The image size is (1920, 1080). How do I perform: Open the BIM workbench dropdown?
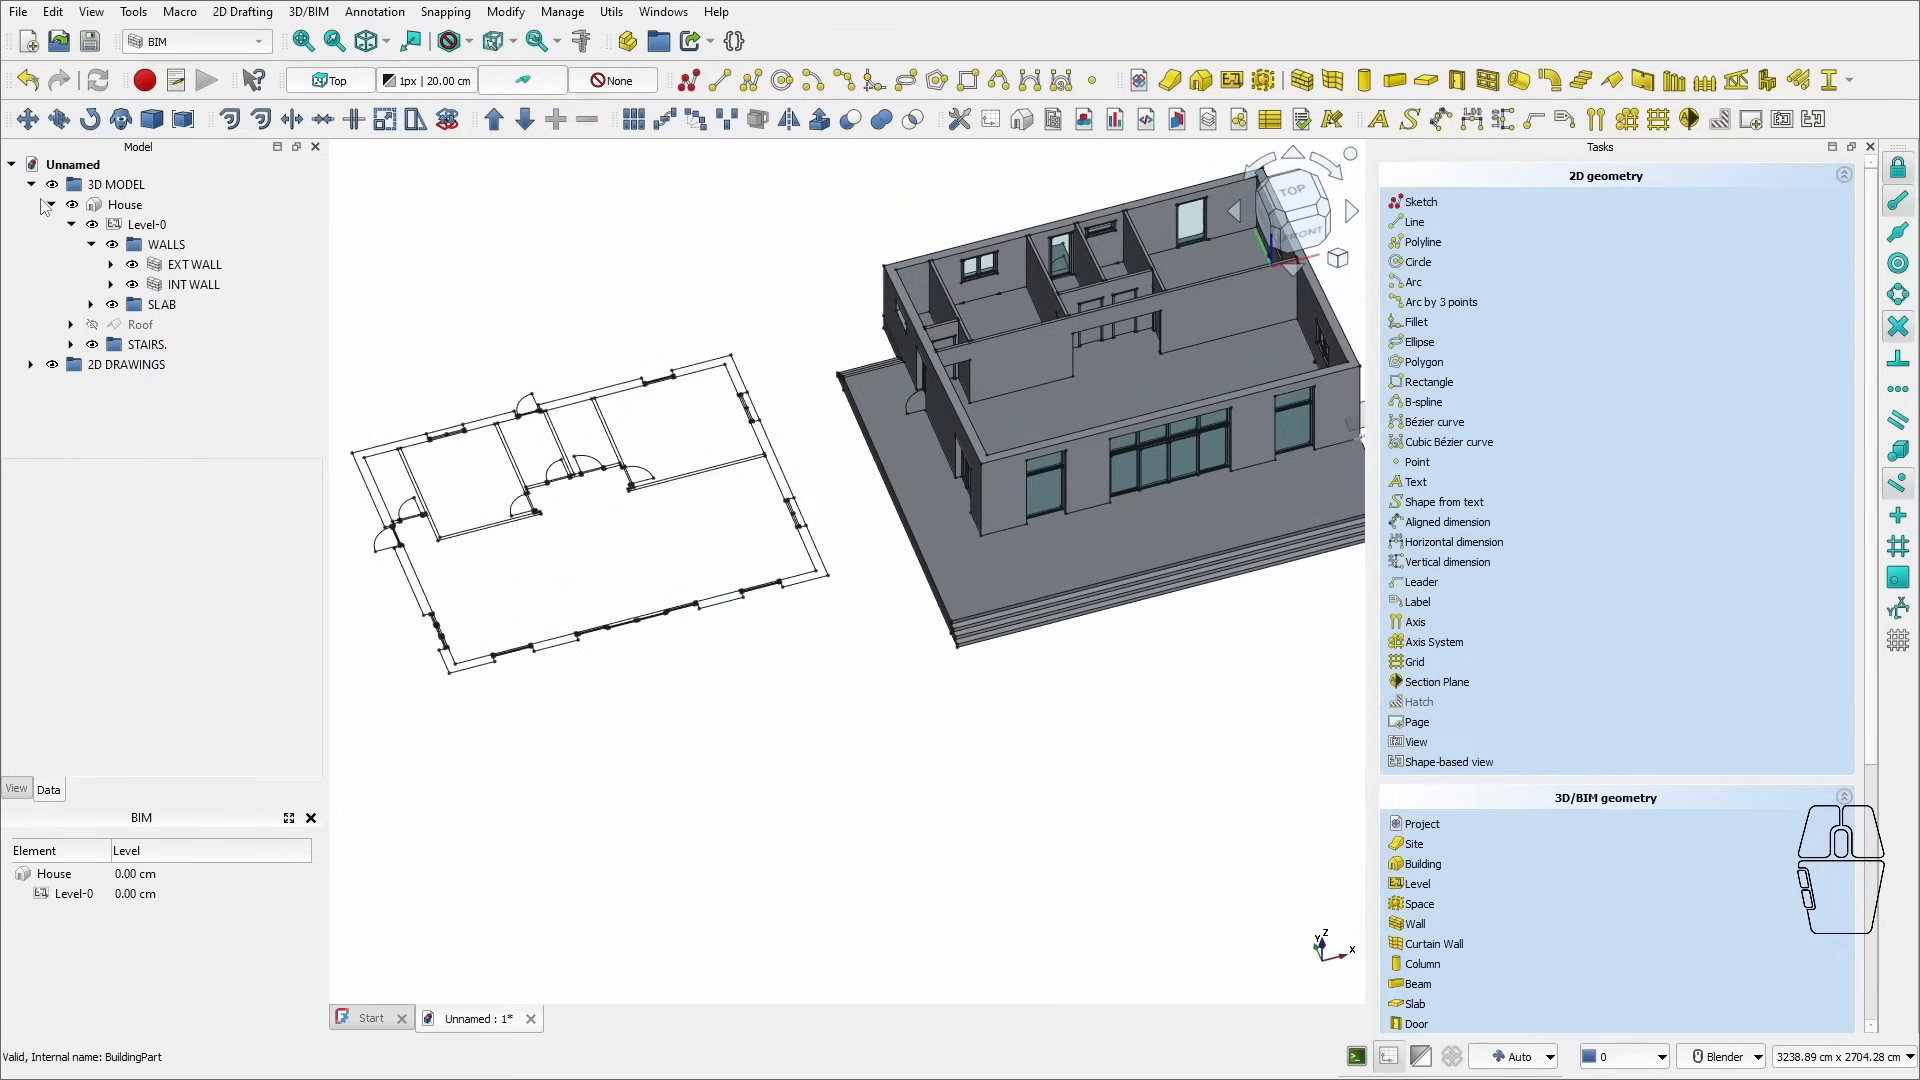pyautogui.click(x=198, y=42)
